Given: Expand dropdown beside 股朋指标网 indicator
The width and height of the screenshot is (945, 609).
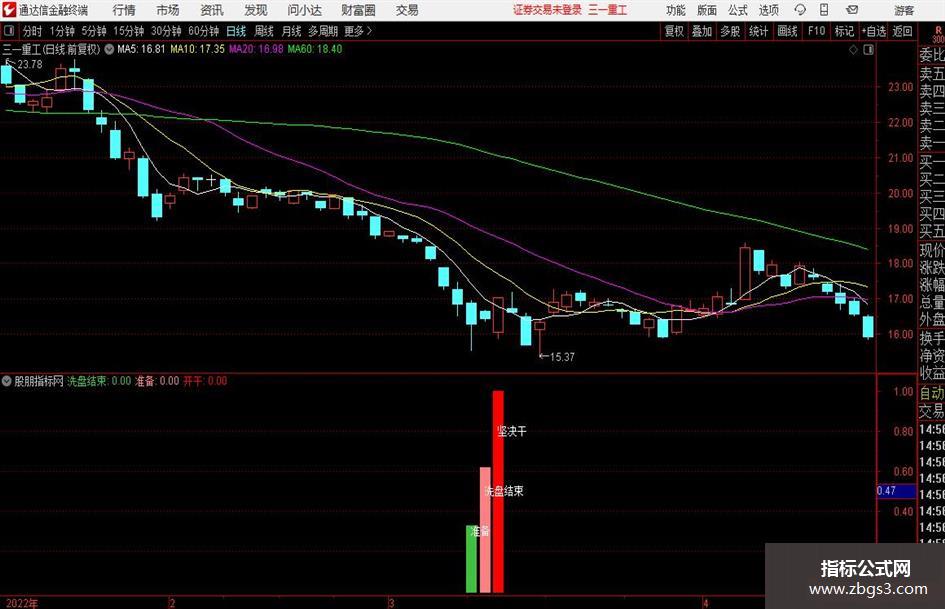Looking at the screenshot, I should pyautogui.click(x=7, y=381).
